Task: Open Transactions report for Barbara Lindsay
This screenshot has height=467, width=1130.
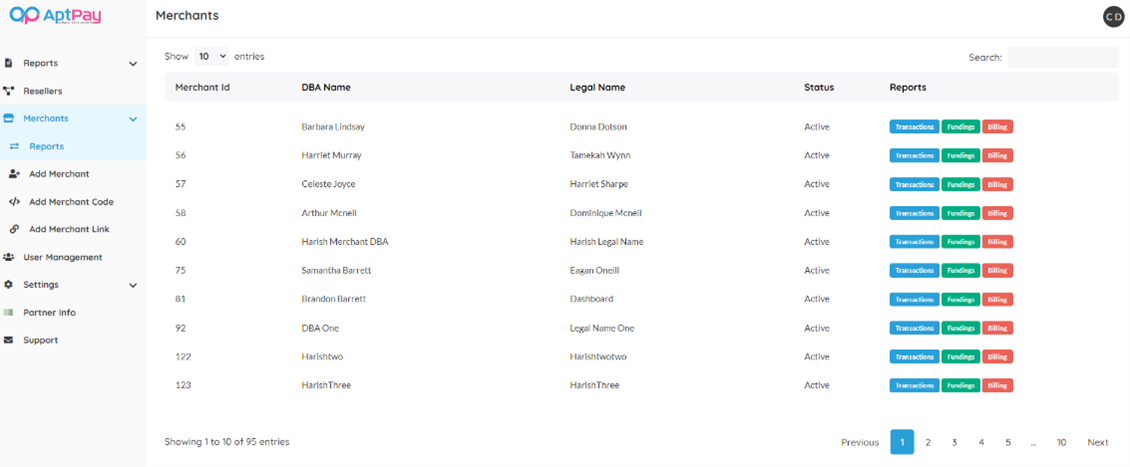Action: pos(914,127)
